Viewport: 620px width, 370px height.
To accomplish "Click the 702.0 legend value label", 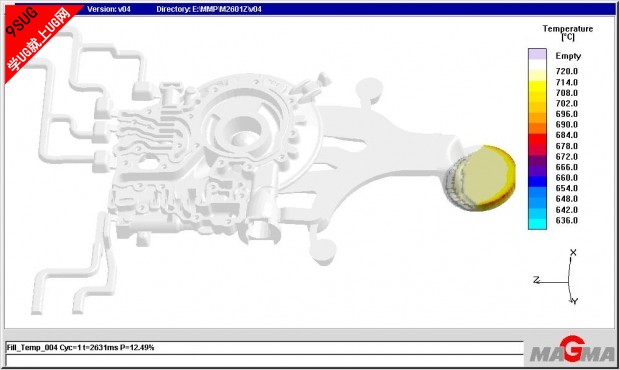I will (x=567, y=104).
